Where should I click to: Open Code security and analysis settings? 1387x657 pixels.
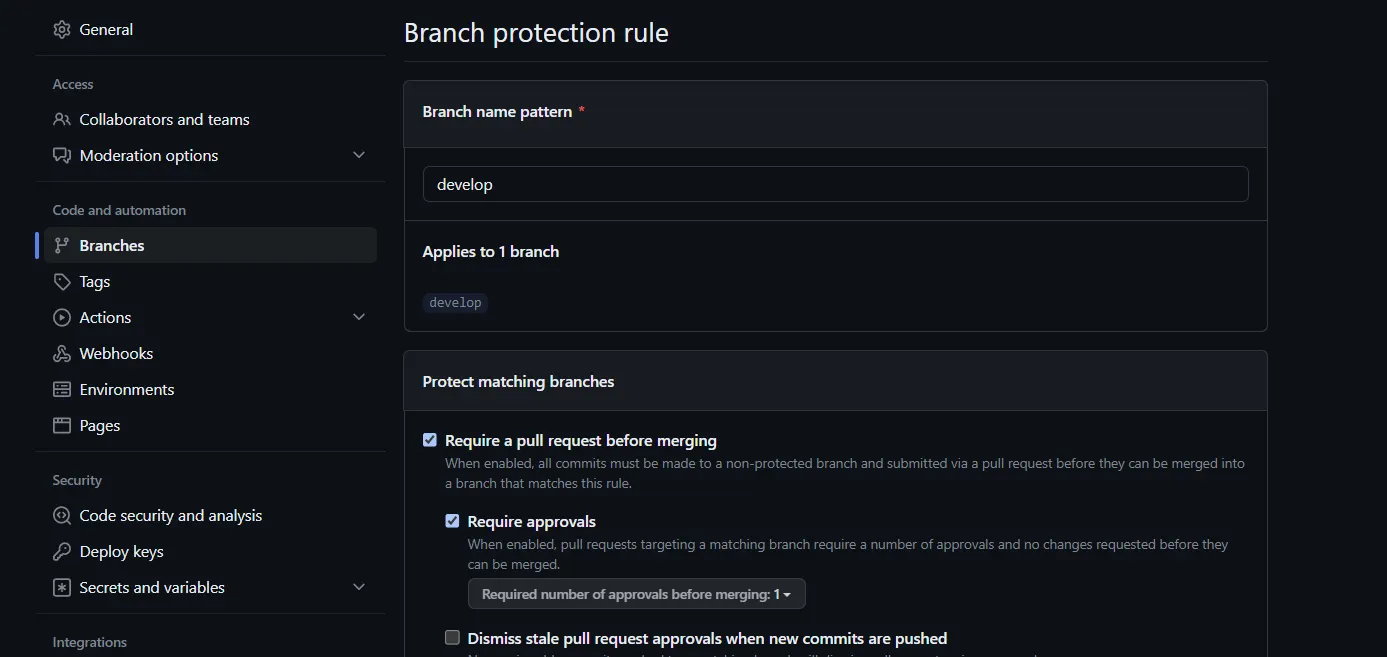coord(170,516)
